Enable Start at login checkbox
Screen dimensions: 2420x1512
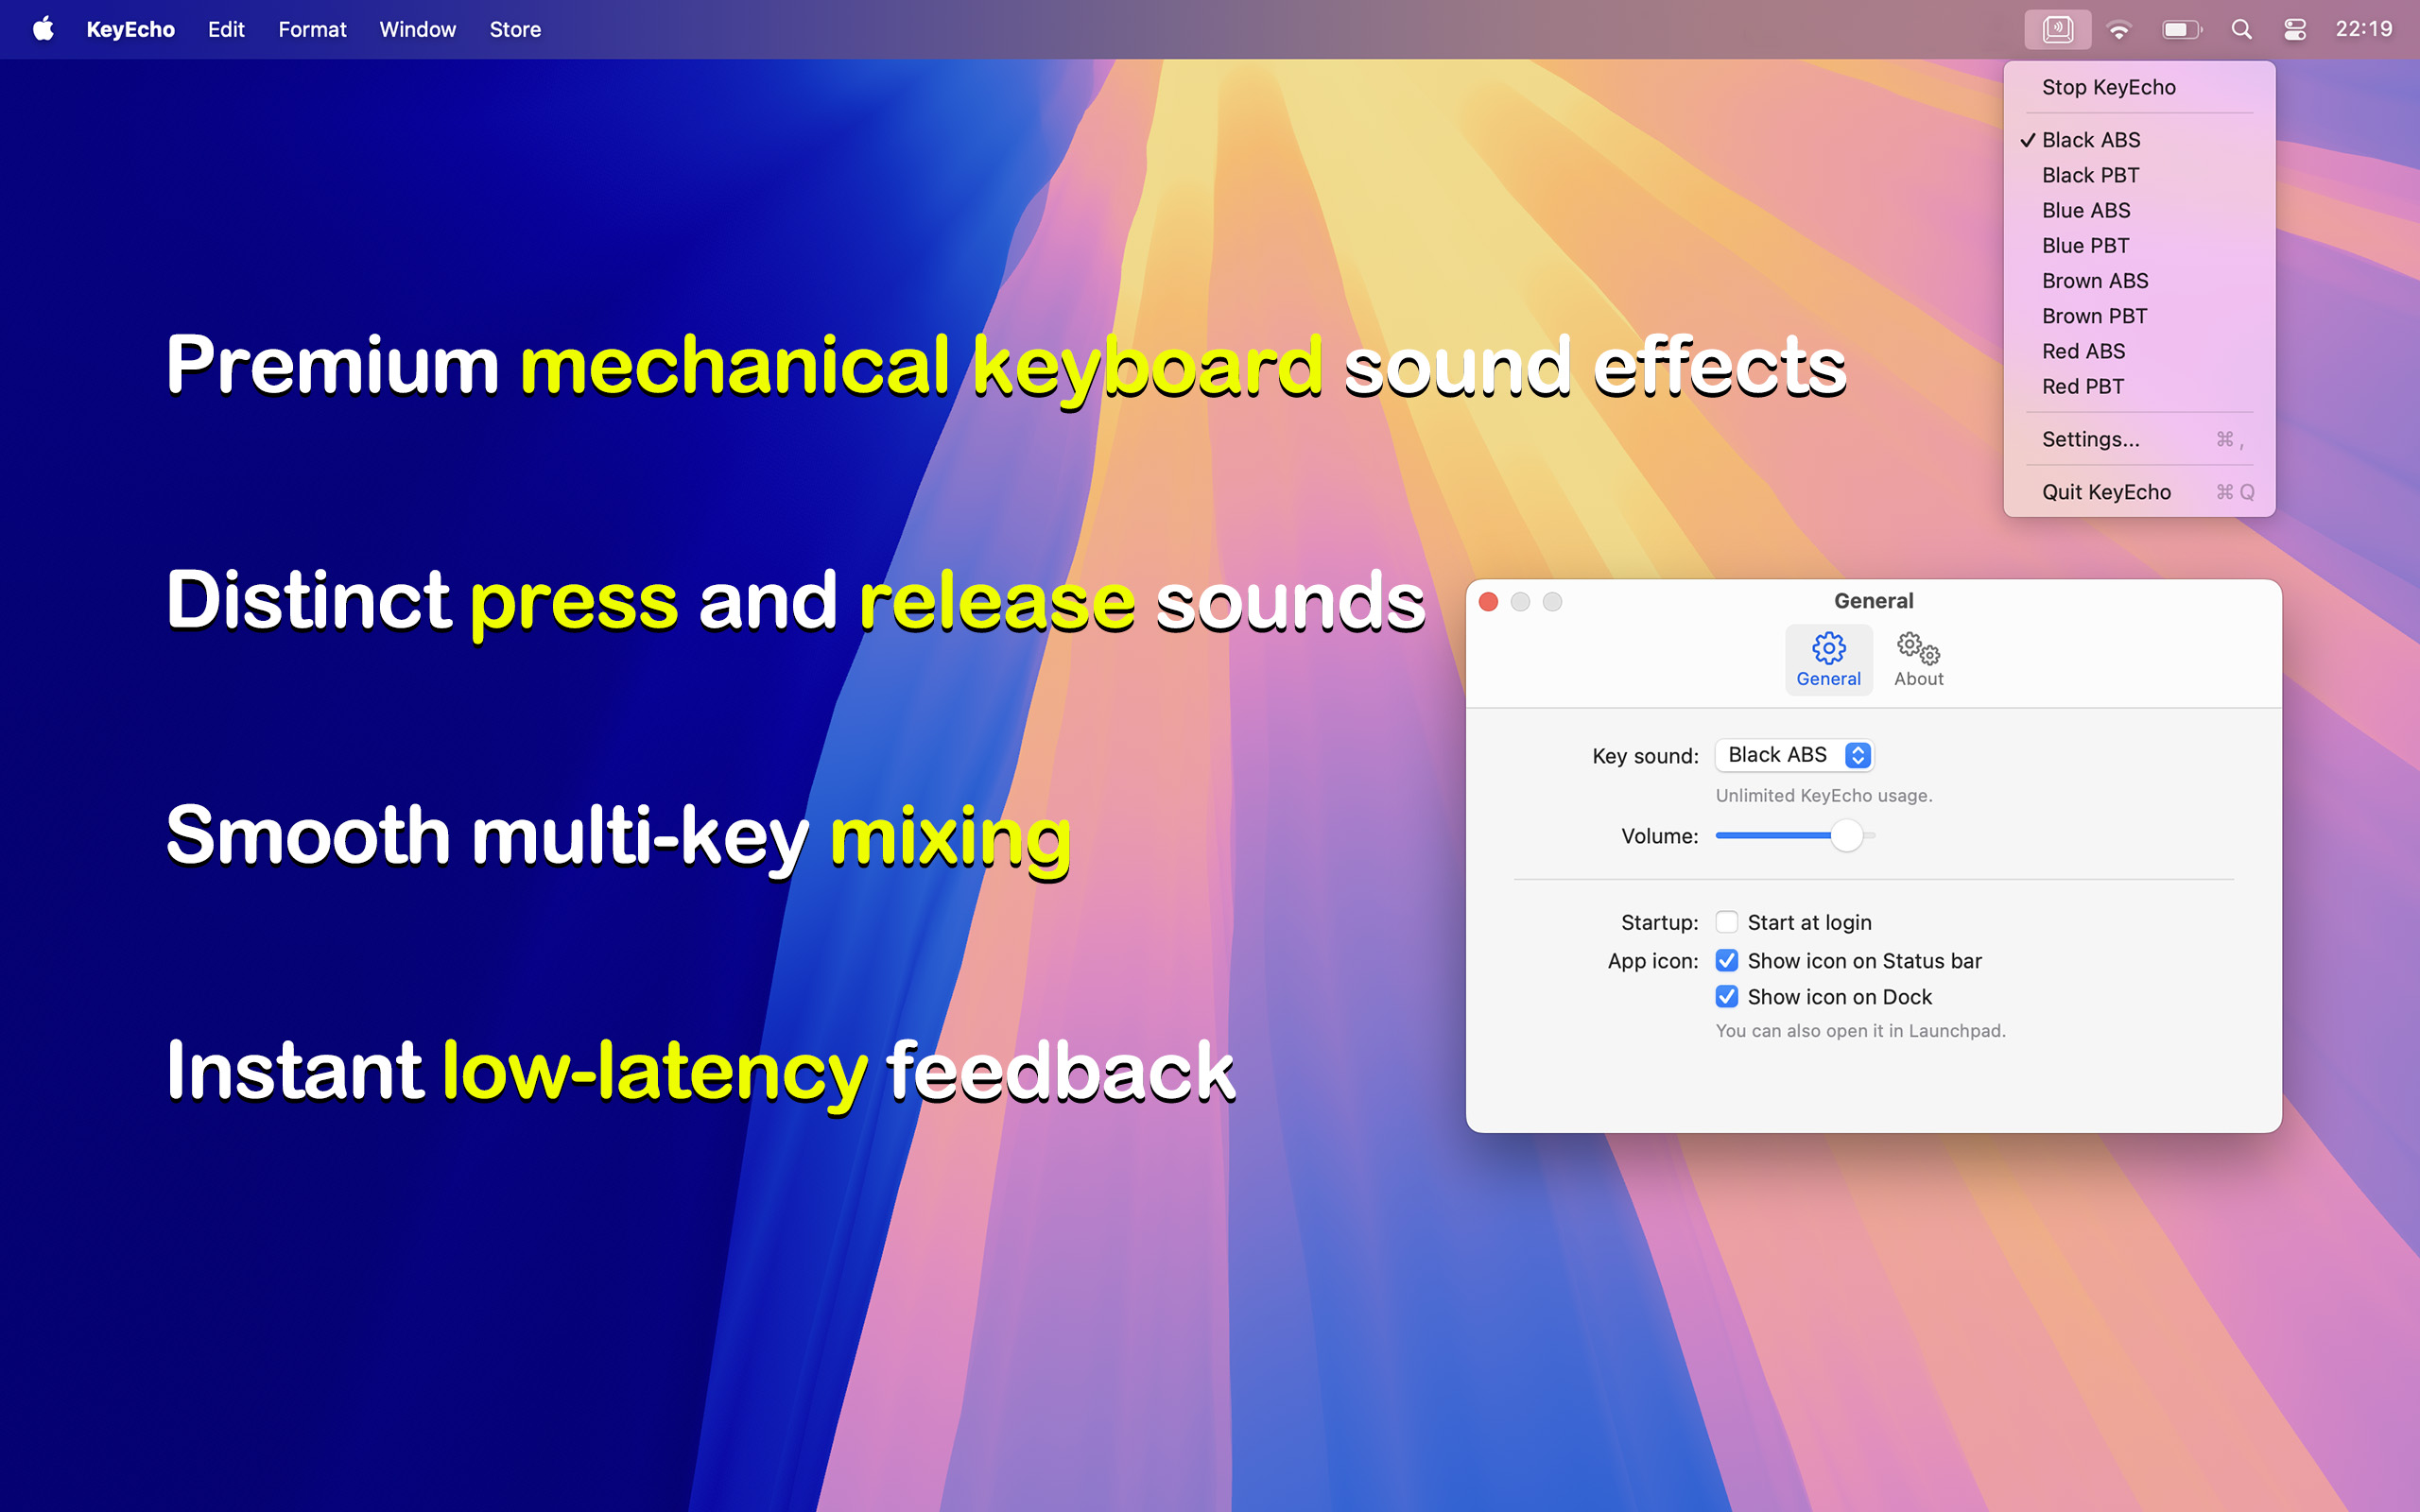pyautogui.click(x=1726, y=922)
